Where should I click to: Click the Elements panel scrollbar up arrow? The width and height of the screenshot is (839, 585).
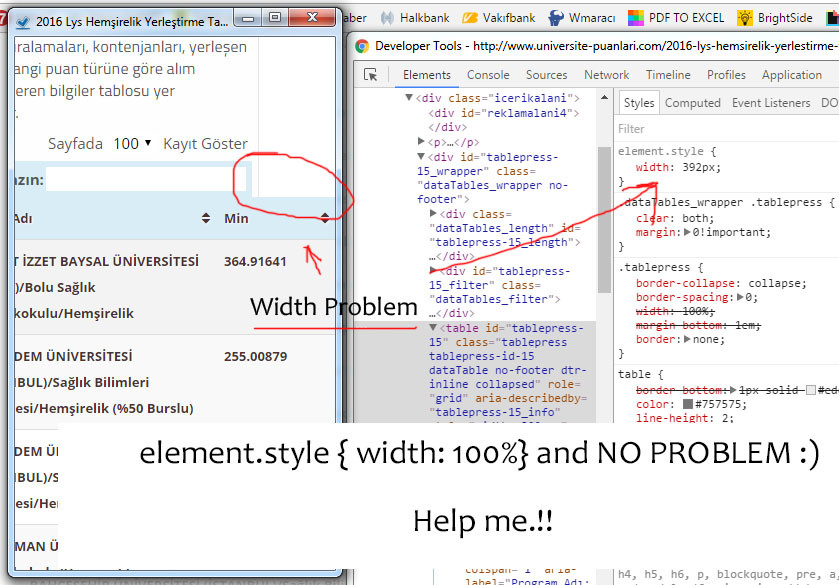(605, 97)
